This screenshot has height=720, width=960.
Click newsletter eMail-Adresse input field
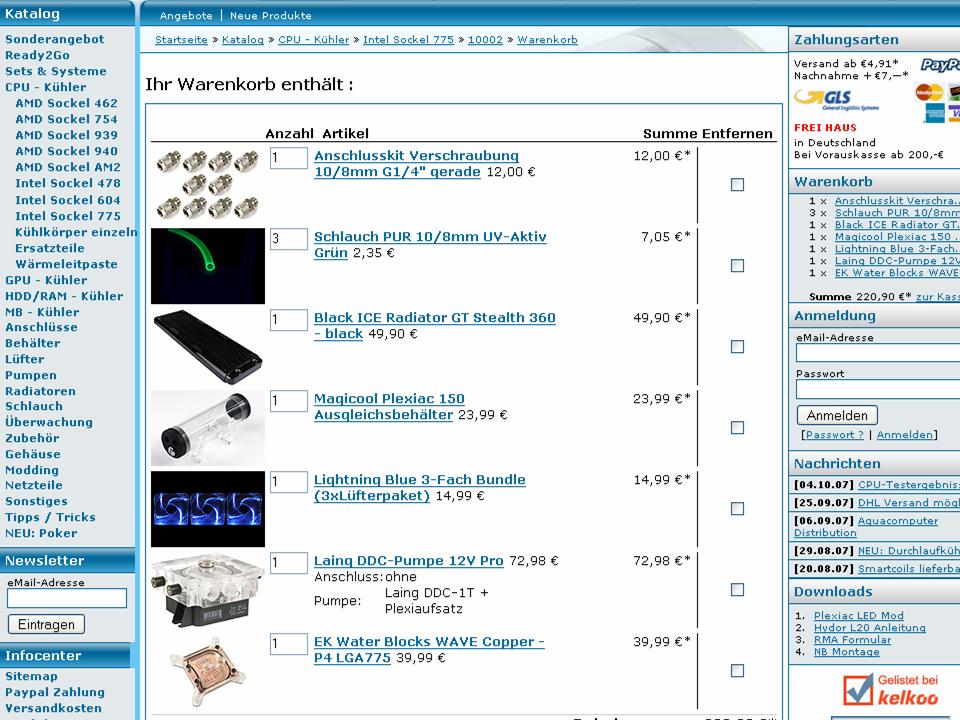(x=67, y=598)
